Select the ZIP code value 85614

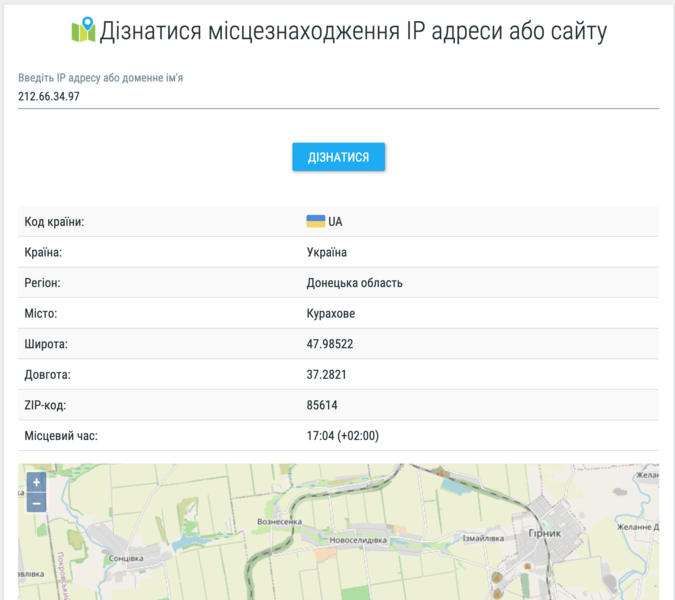[x=322, y=405]
